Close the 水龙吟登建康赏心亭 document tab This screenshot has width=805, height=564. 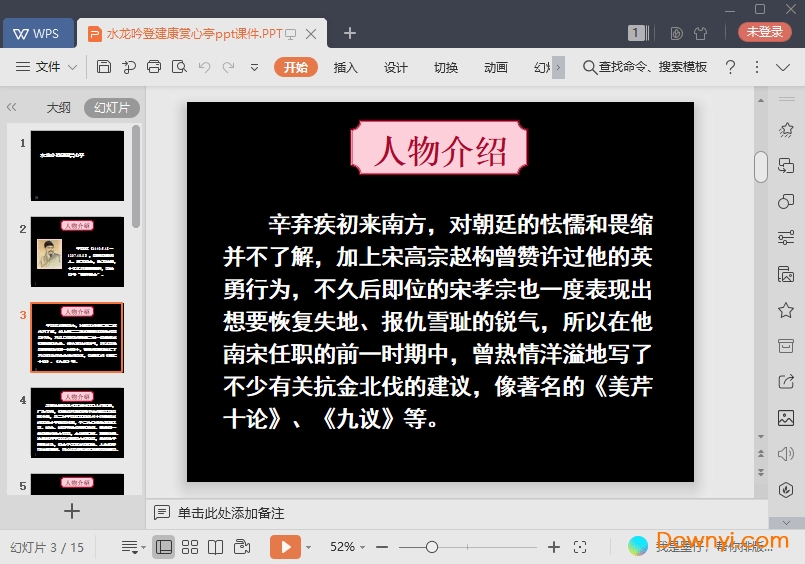tap(311, 34)
